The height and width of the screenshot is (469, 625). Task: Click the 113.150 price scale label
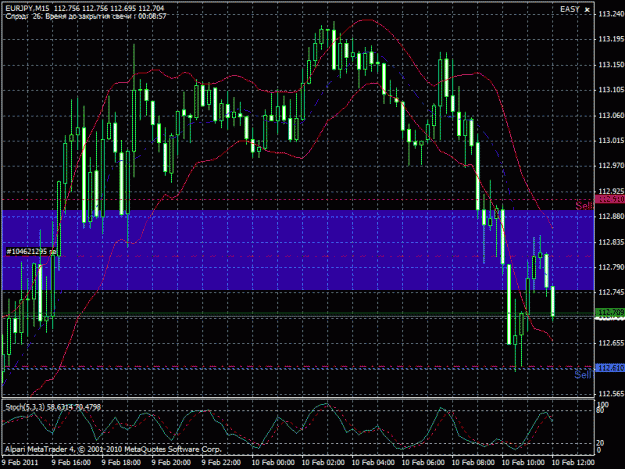pyautogui.click(x=611, y=65)
